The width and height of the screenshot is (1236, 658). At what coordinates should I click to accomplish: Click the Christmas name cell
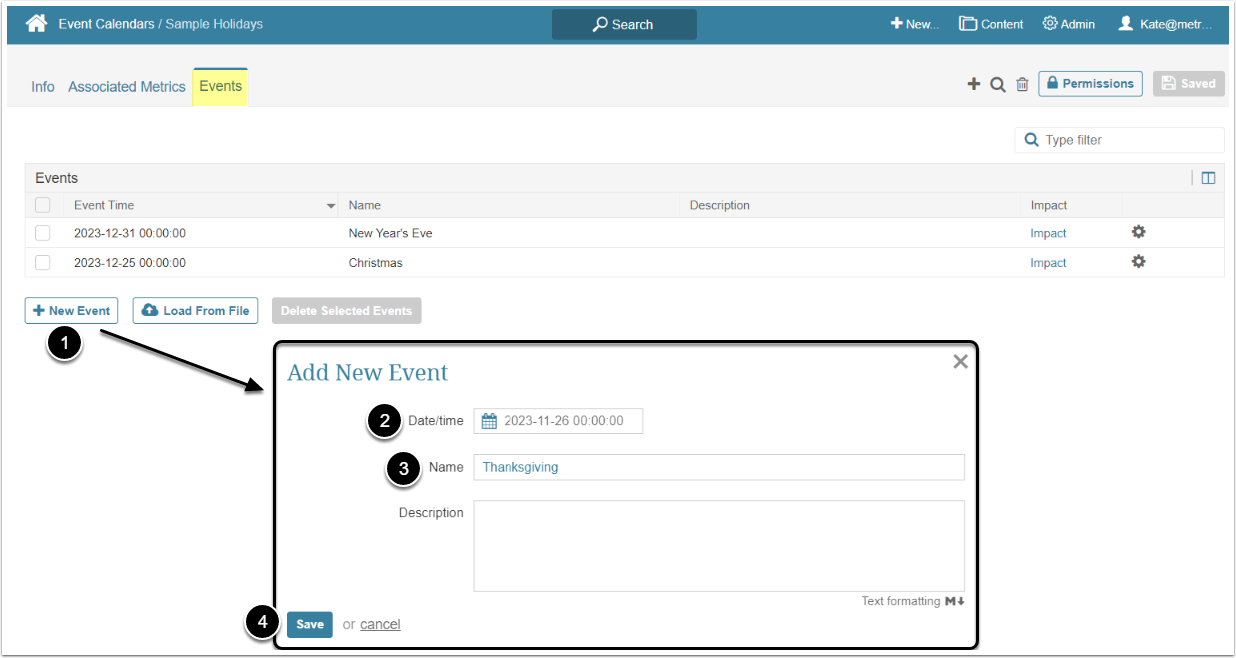coord(375,263)
